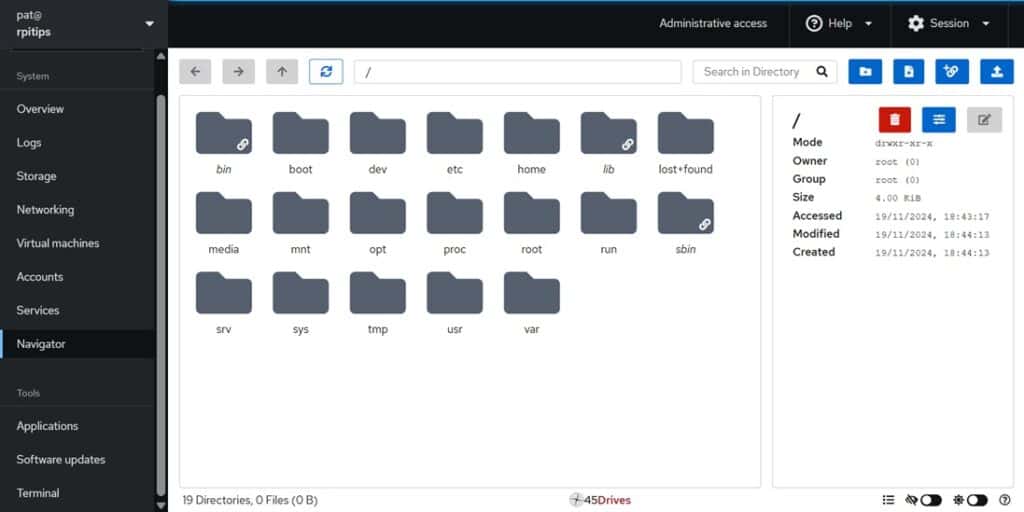Image resolution: width=1024 pixels, height=512 pixels.
Task: Switch to list view in the status bar
Action: pos(888,500)
